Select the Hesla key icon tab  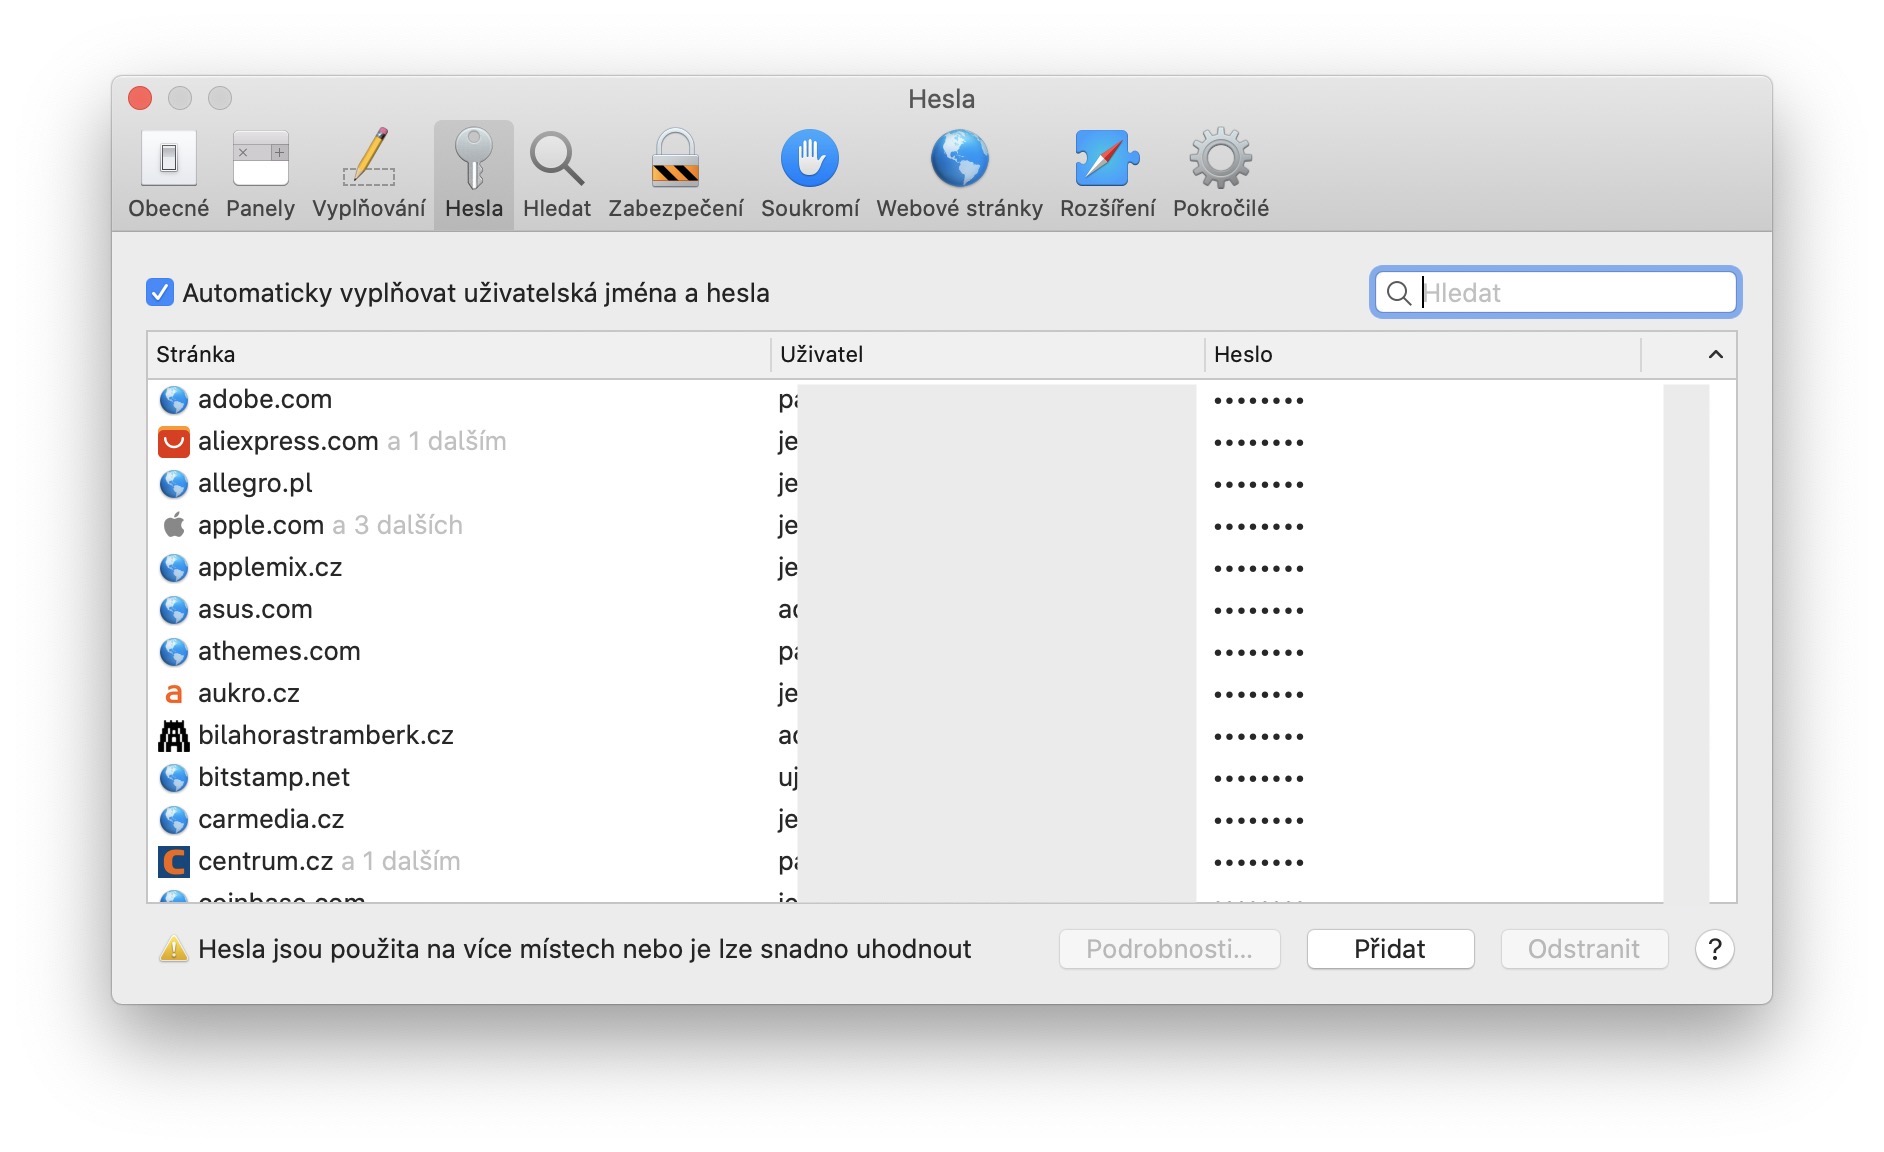pyautogui.click(x=474, y=174)
